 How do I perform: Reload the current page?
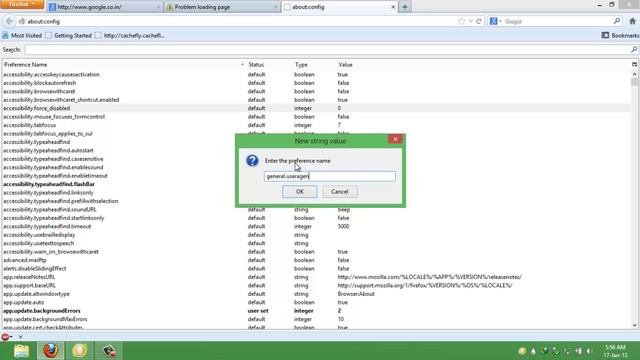click(x=479, y=21)
